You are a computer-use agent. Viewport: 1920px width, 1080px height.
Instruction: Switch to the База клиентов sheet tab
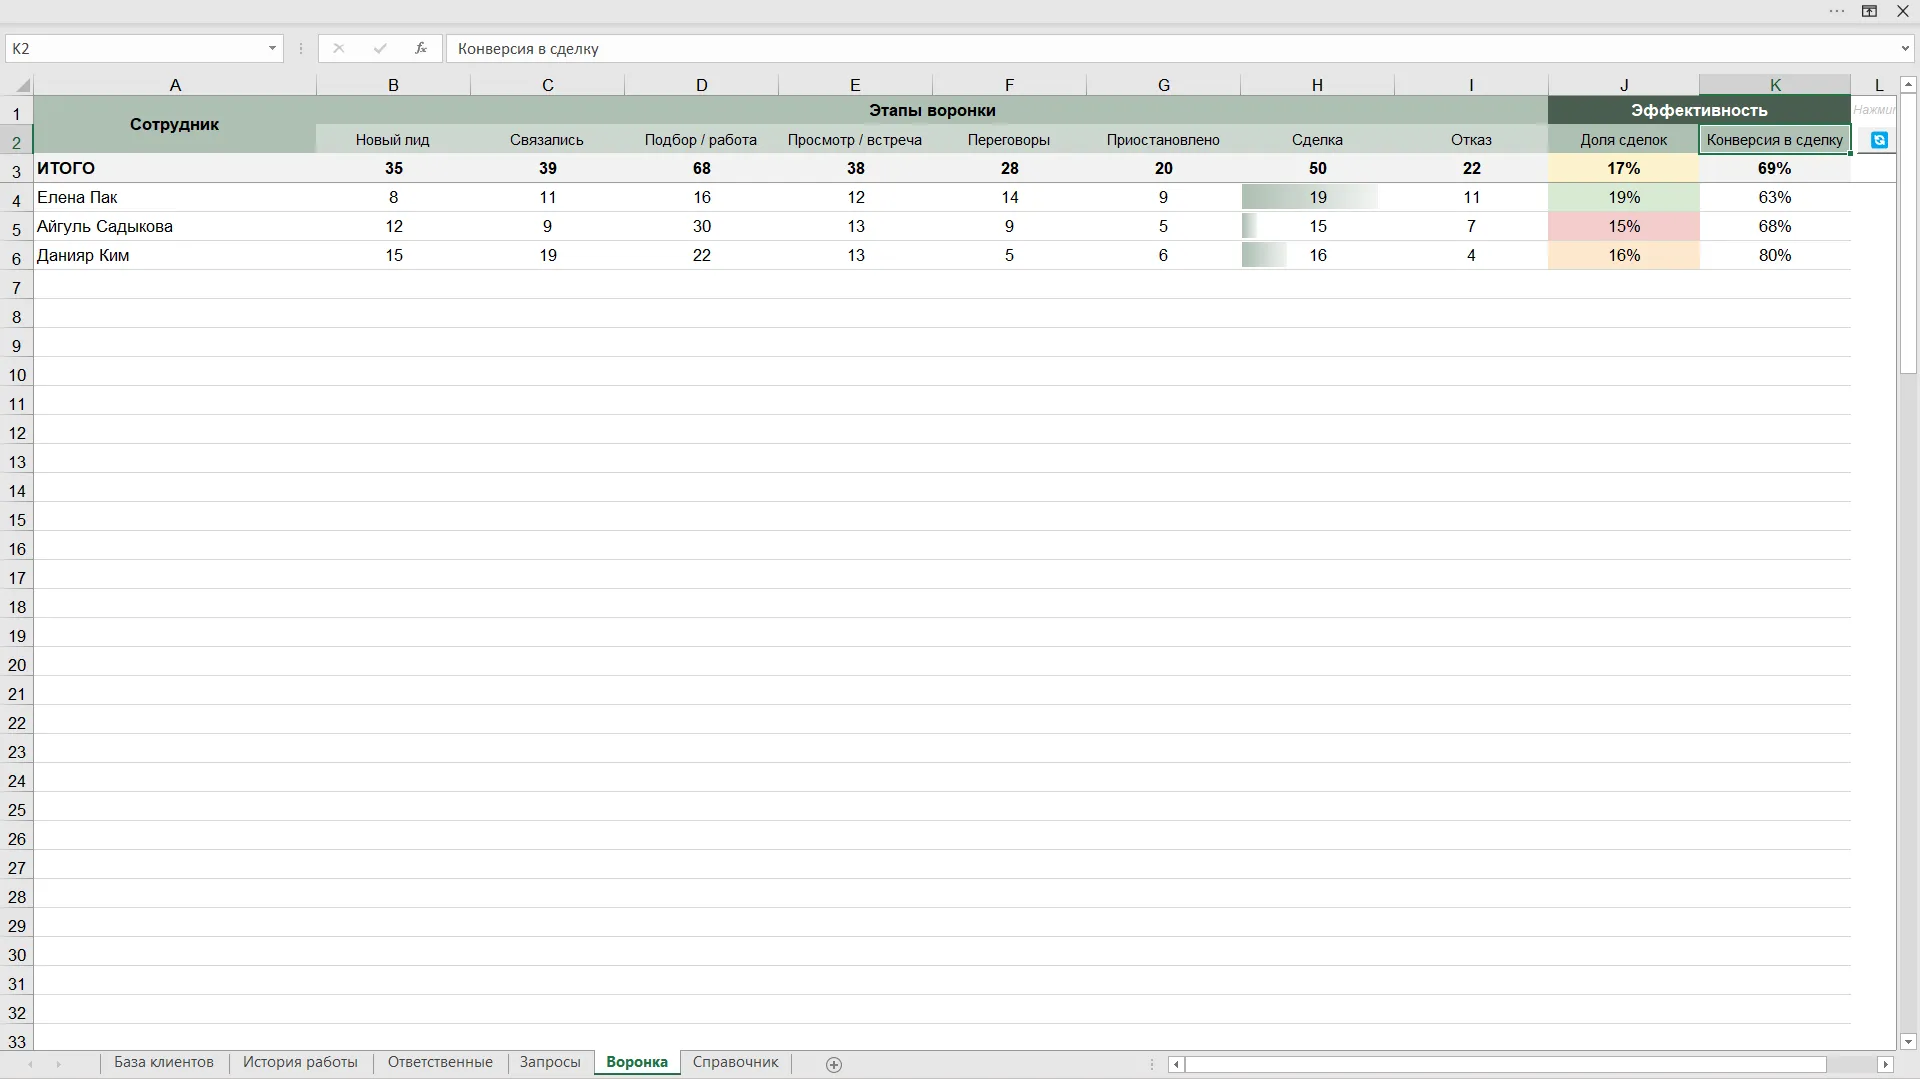(x=164, y=1062)
